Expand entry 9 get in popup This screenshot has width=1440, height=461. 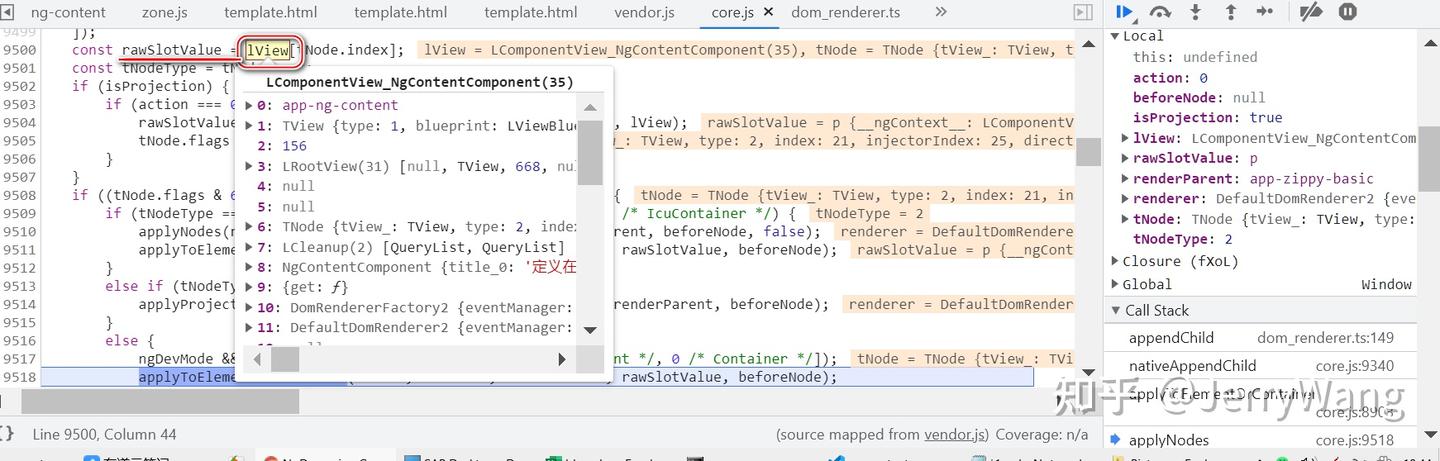point(250,287)
